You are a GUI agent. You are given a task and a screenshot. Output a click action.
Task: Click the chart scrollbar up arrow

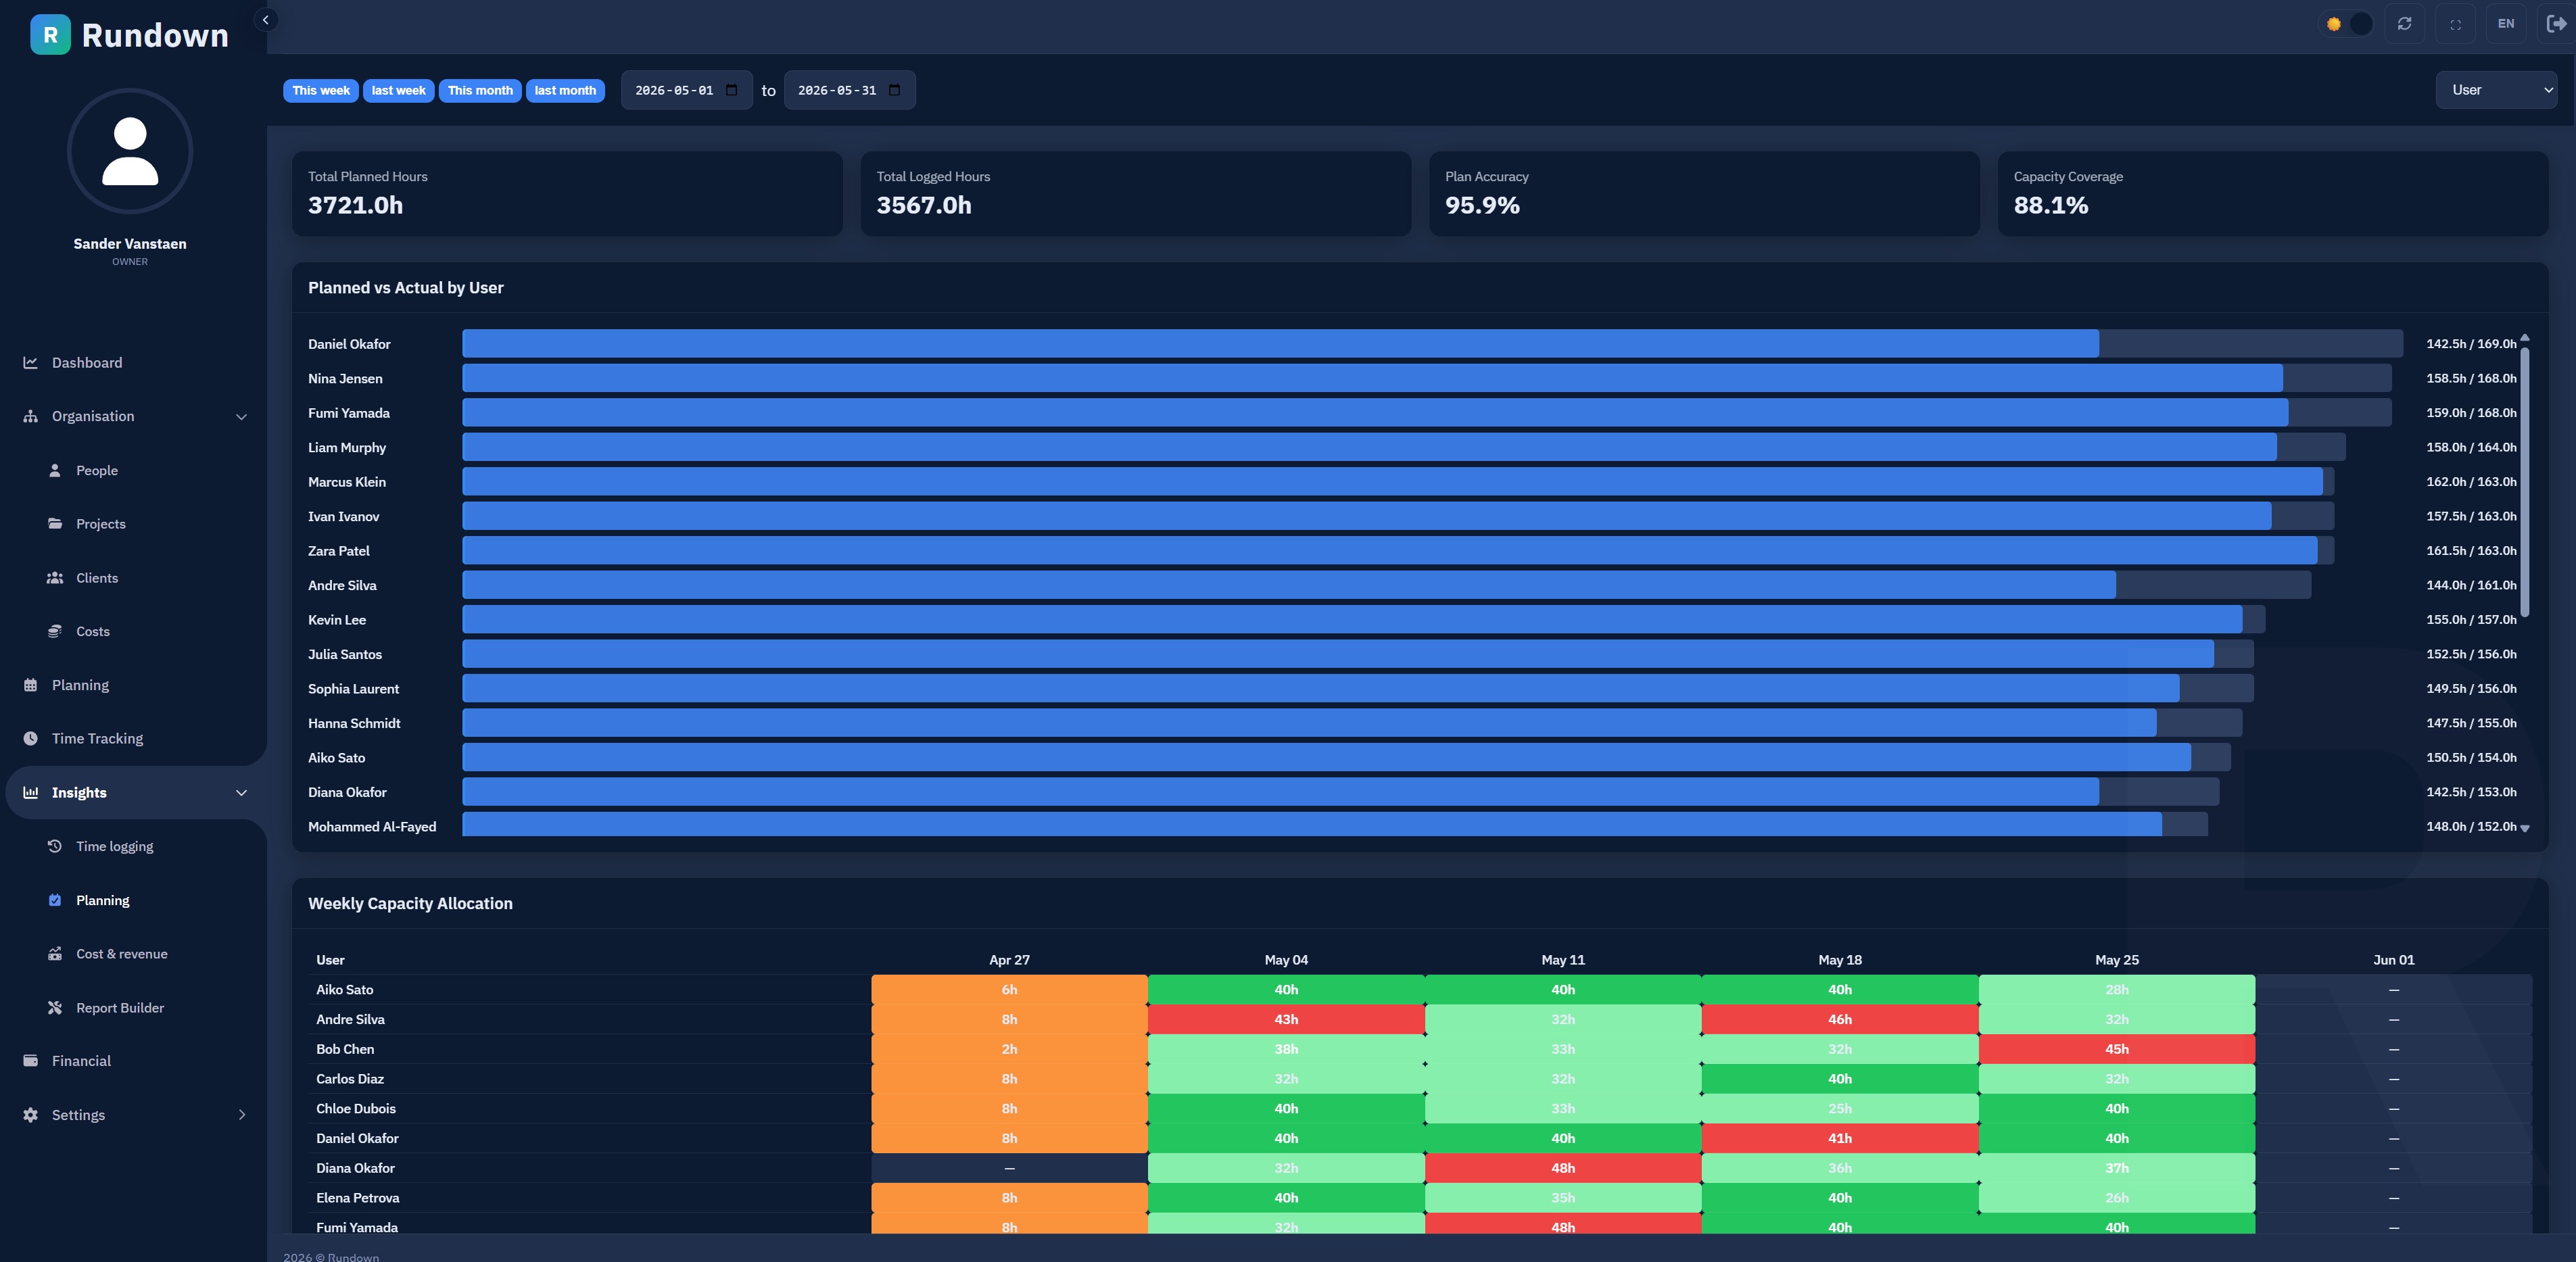[2524, 337]
